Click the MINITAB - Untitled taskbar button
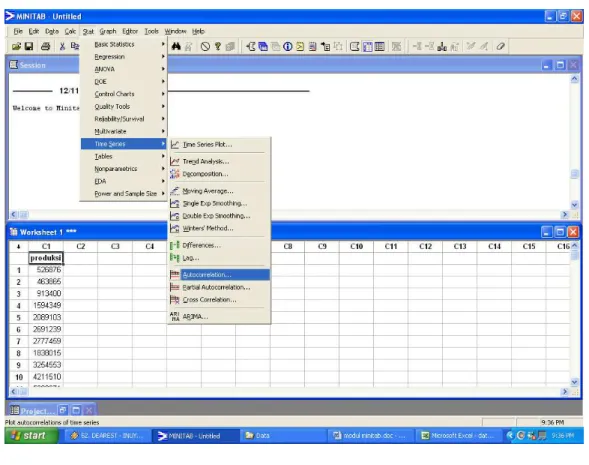The image size is (589, 465). [x=195, y=435]
